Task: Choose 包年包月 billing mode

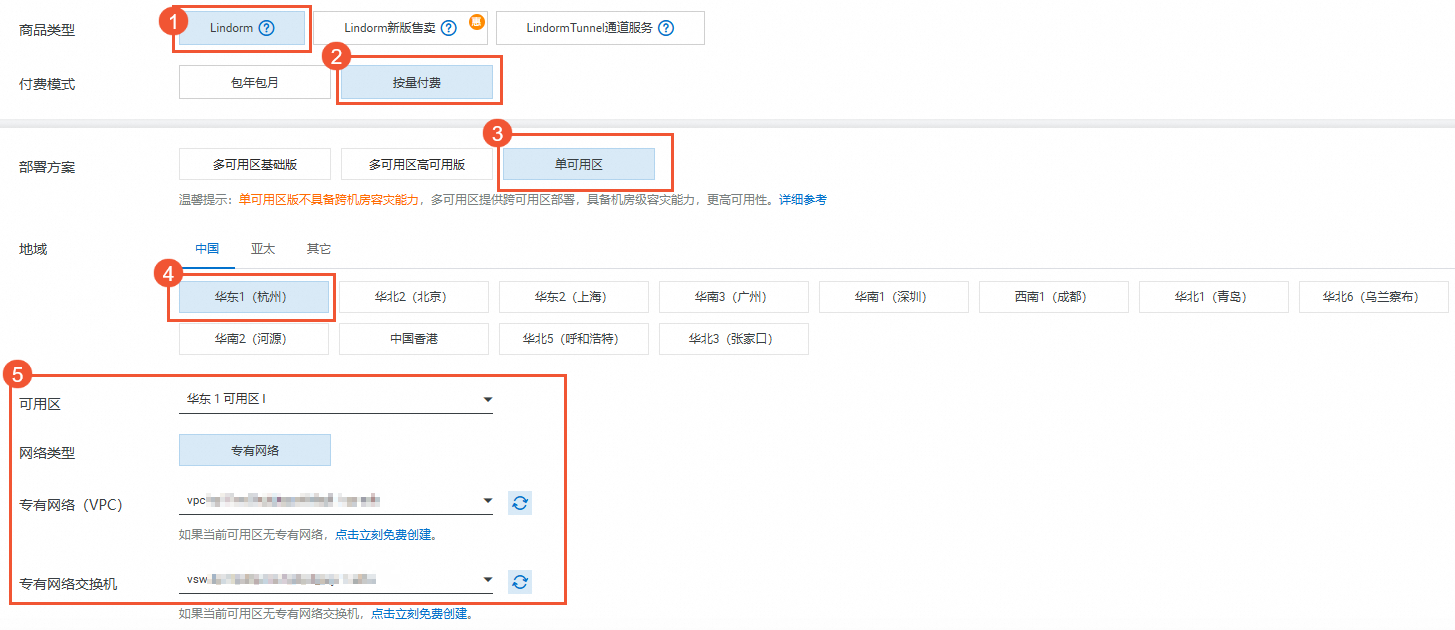Action: tap(255, 83)
